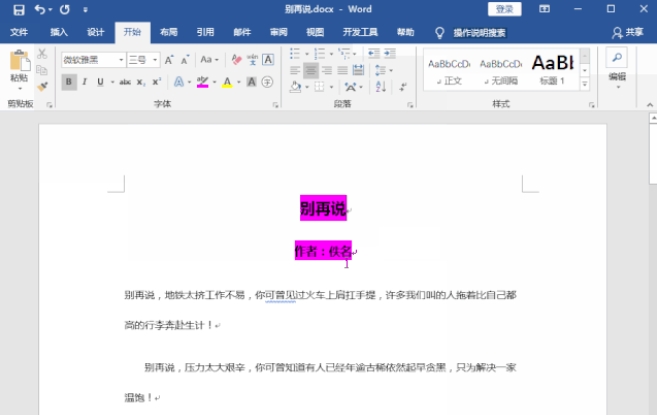Switch to the 设计 ribbon tab
The image size is (657, 415).
point(95,32)
